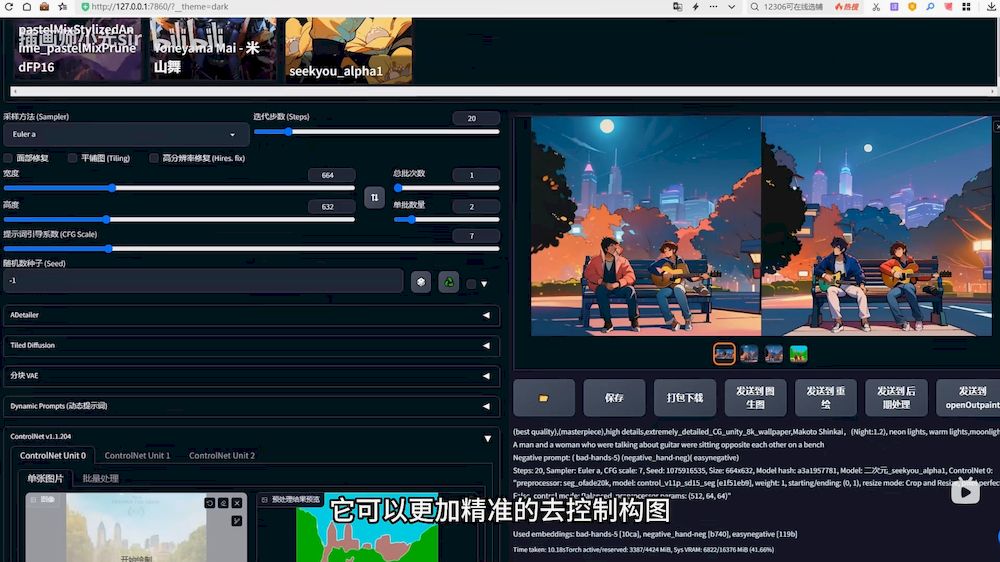This screenshot has height=562, width=1000.
Task: Click the open output folder icon button
Action: coord(544,398)
